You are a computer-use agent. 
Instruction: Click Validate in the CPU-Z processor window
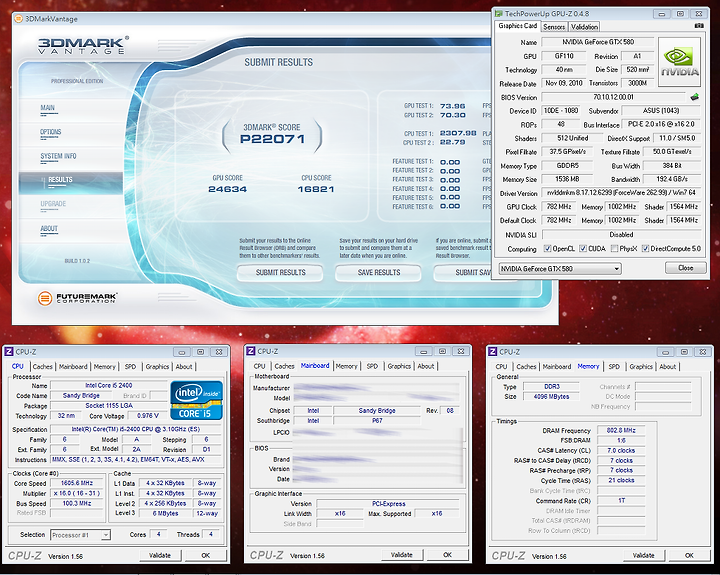click(x=160, y=555)
